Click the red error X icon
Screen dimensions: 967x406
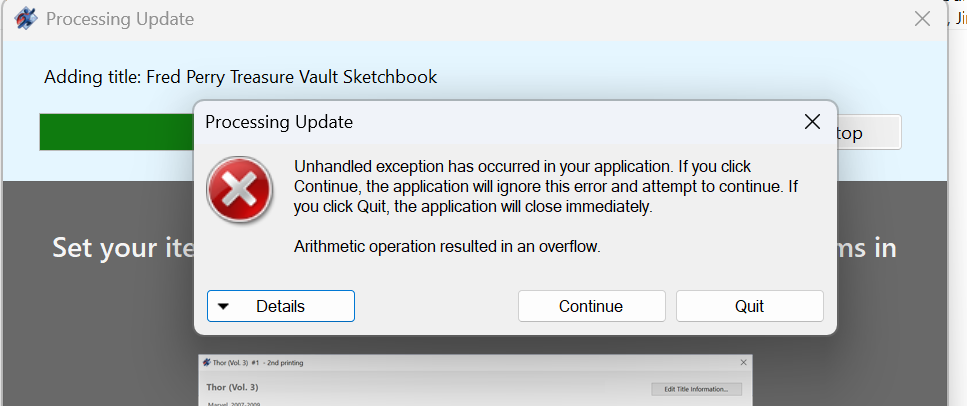239,189
